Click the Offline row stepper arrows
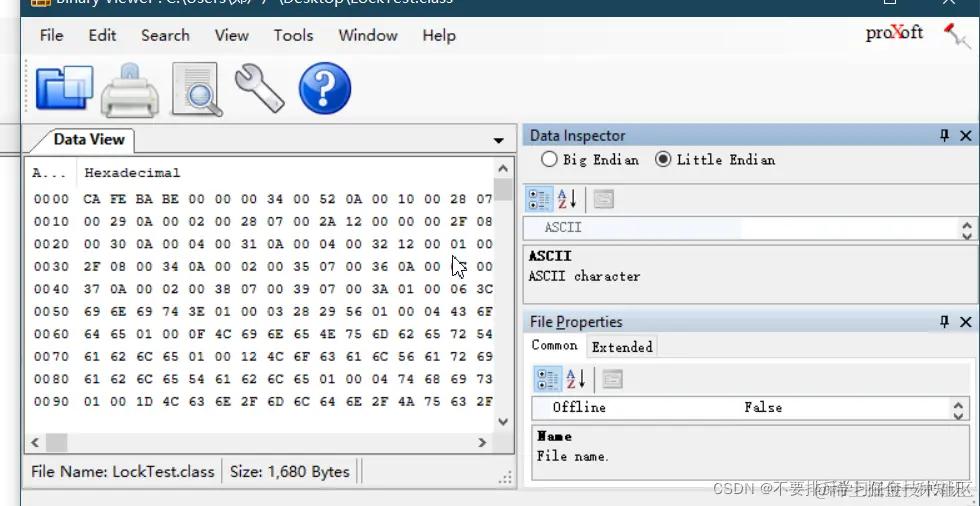The width and height of the screenshot is (980, 506). point(958,409)
